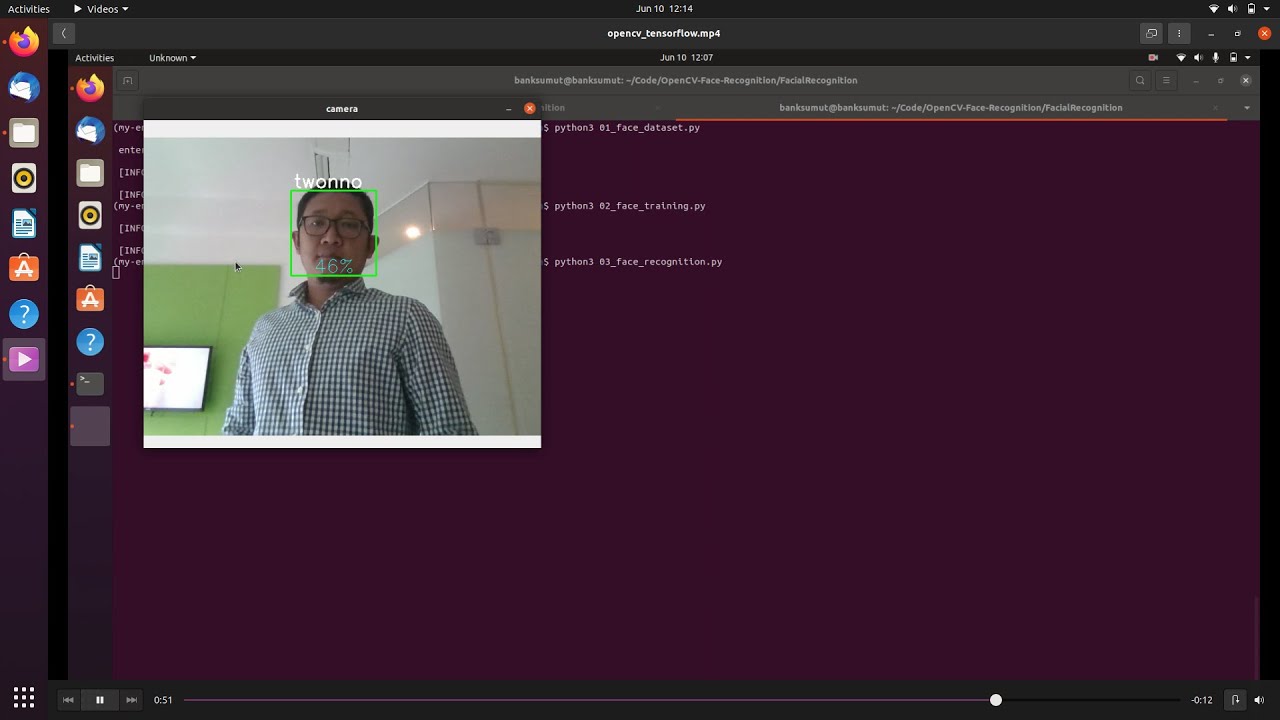Click the elapsed time 0:51
The image size is (1280, 720).
[163, 700]
